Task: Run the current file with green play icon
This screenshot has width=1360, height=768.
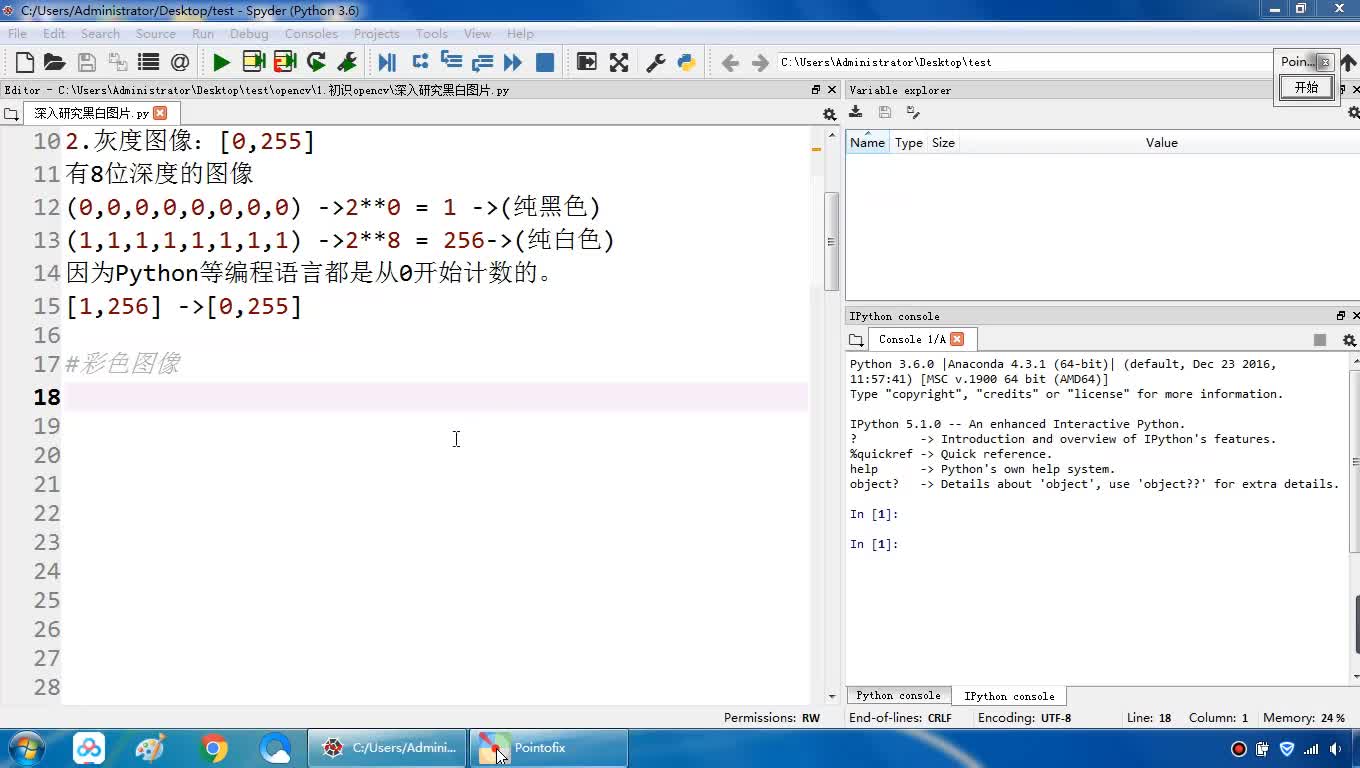Action: click(x=221, y=62)
